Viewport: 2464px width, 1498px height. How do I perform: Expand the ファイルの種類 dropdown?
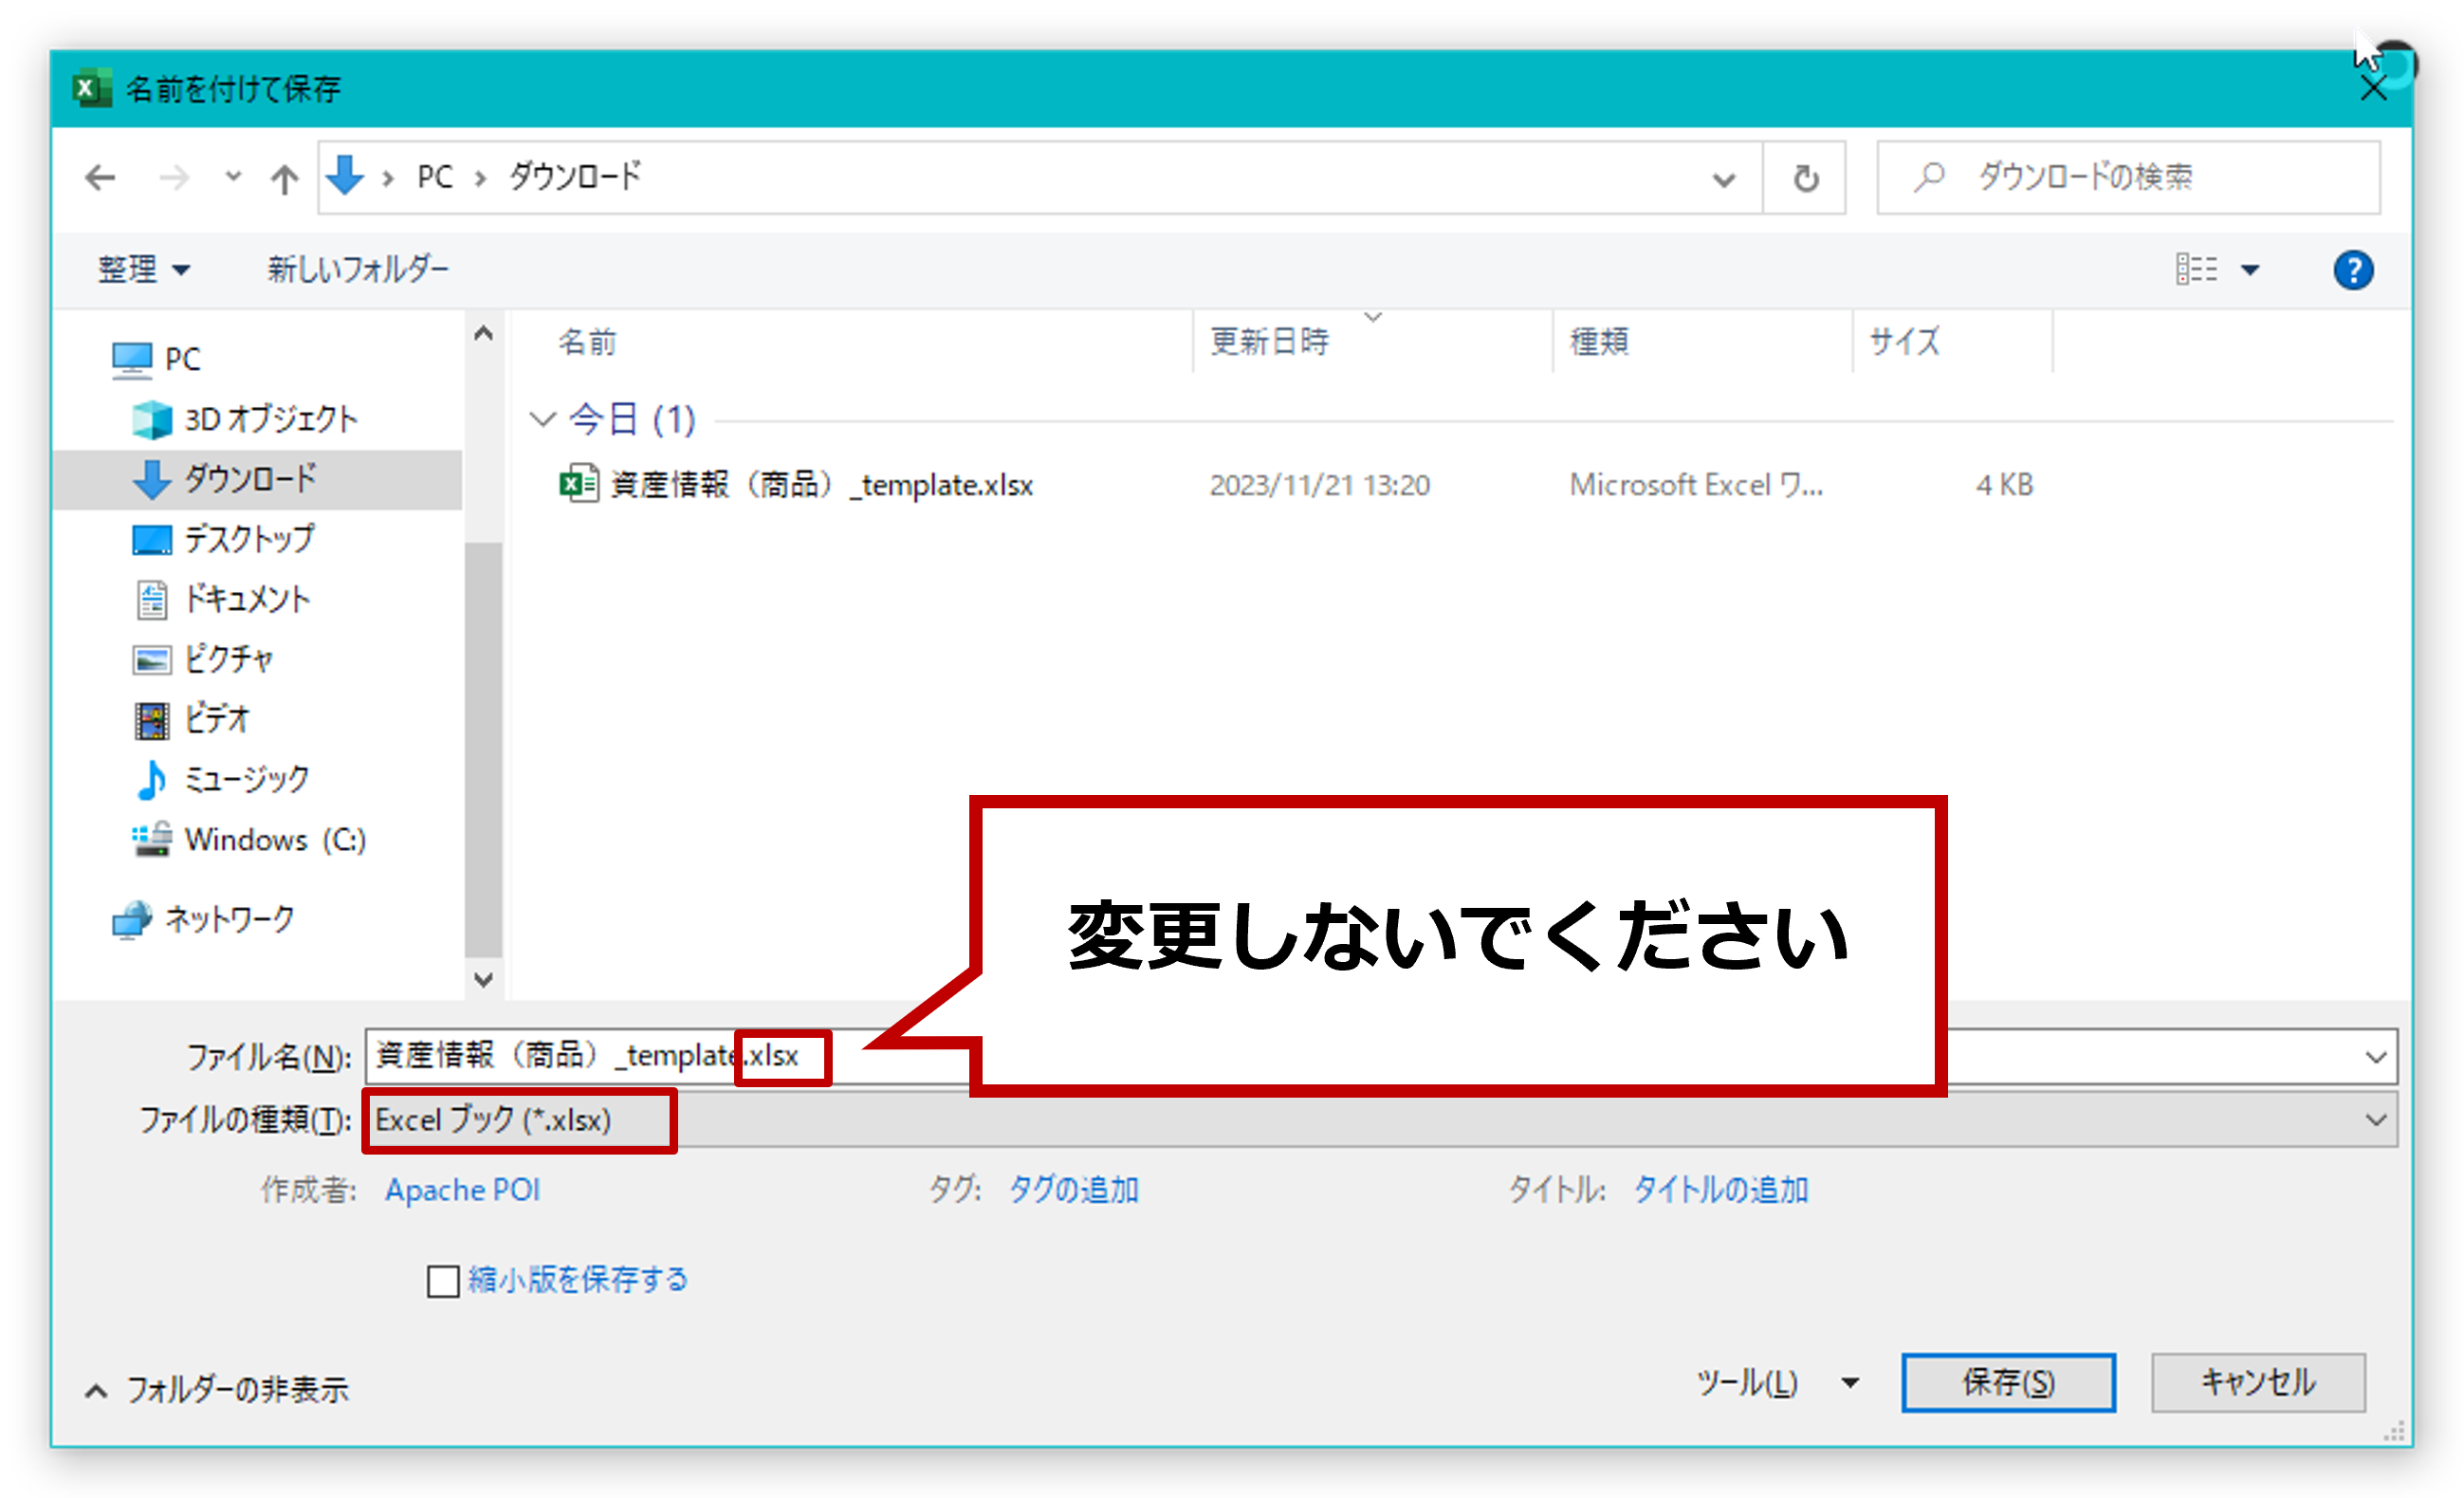2376,1120
